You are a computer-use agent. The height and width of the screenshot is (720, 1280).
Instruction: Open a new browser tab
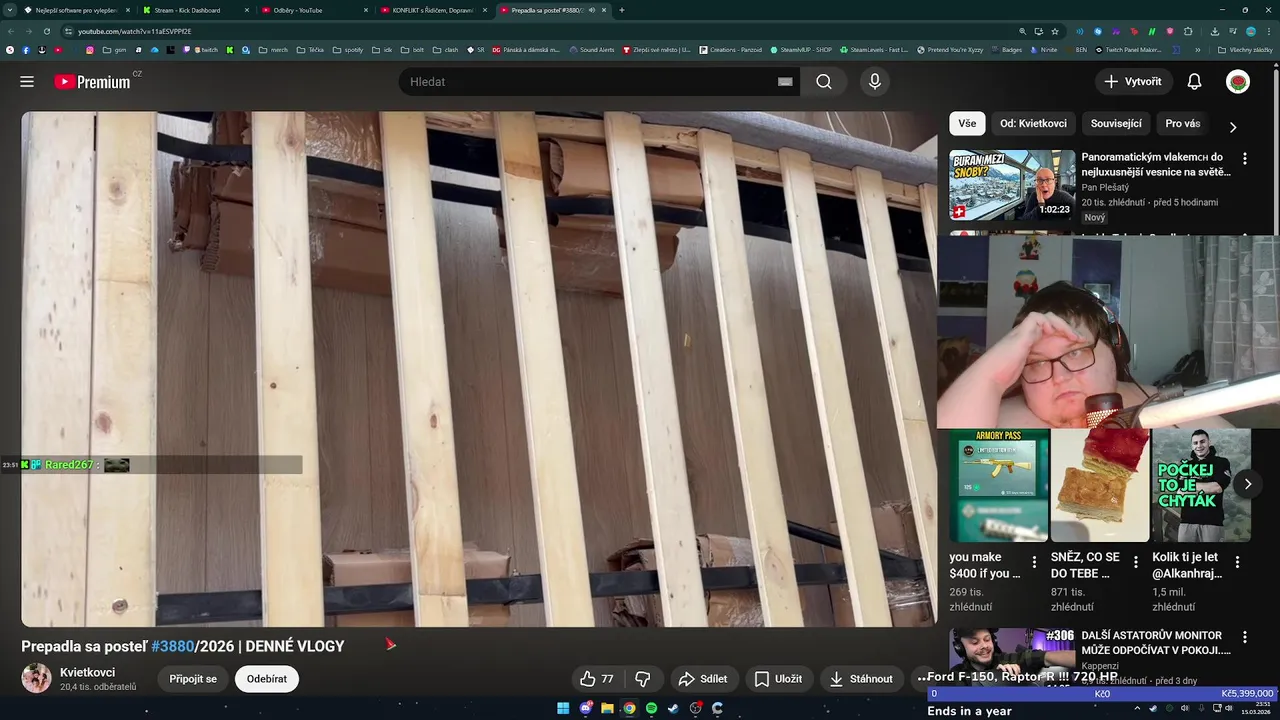click(x=622, y=10)
